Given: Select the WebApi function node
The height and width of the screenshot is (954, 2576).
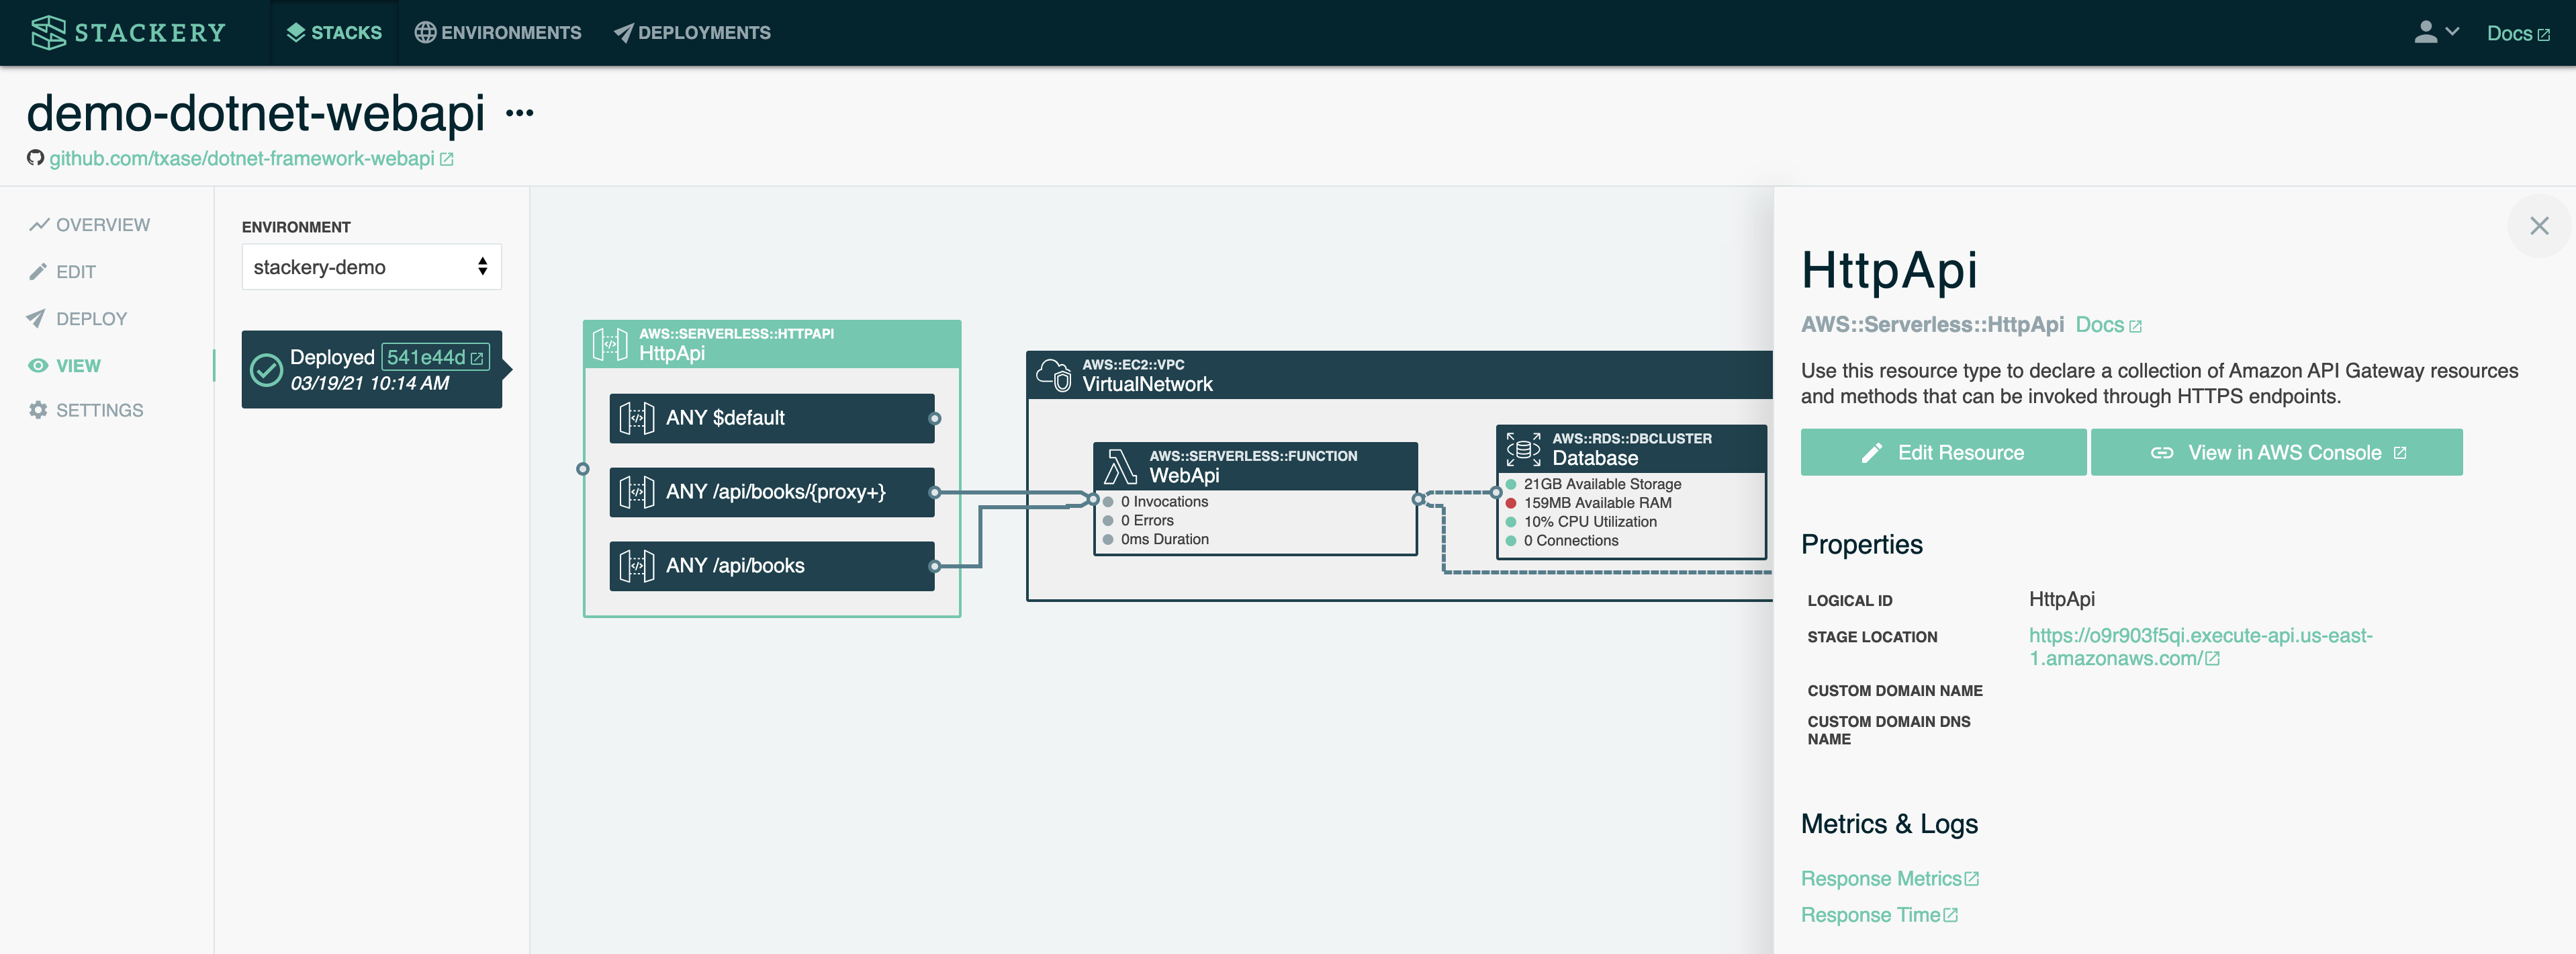Looking at the screenshot, I should (1255, 498).
